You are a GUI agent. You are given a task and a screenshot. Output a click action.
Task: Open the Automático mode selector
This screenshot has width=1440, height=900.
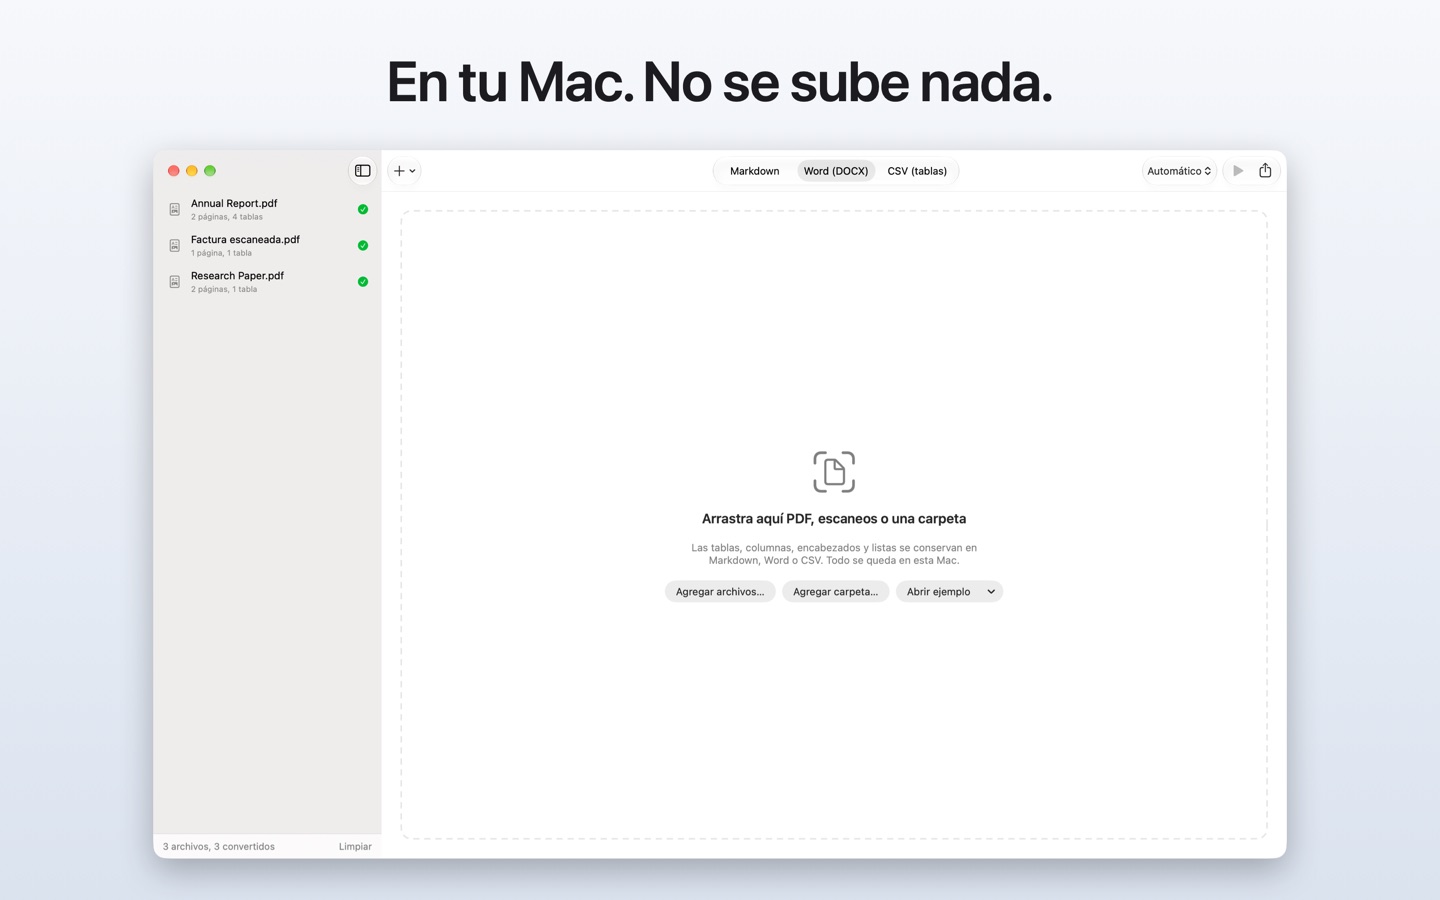point(1179,171)
